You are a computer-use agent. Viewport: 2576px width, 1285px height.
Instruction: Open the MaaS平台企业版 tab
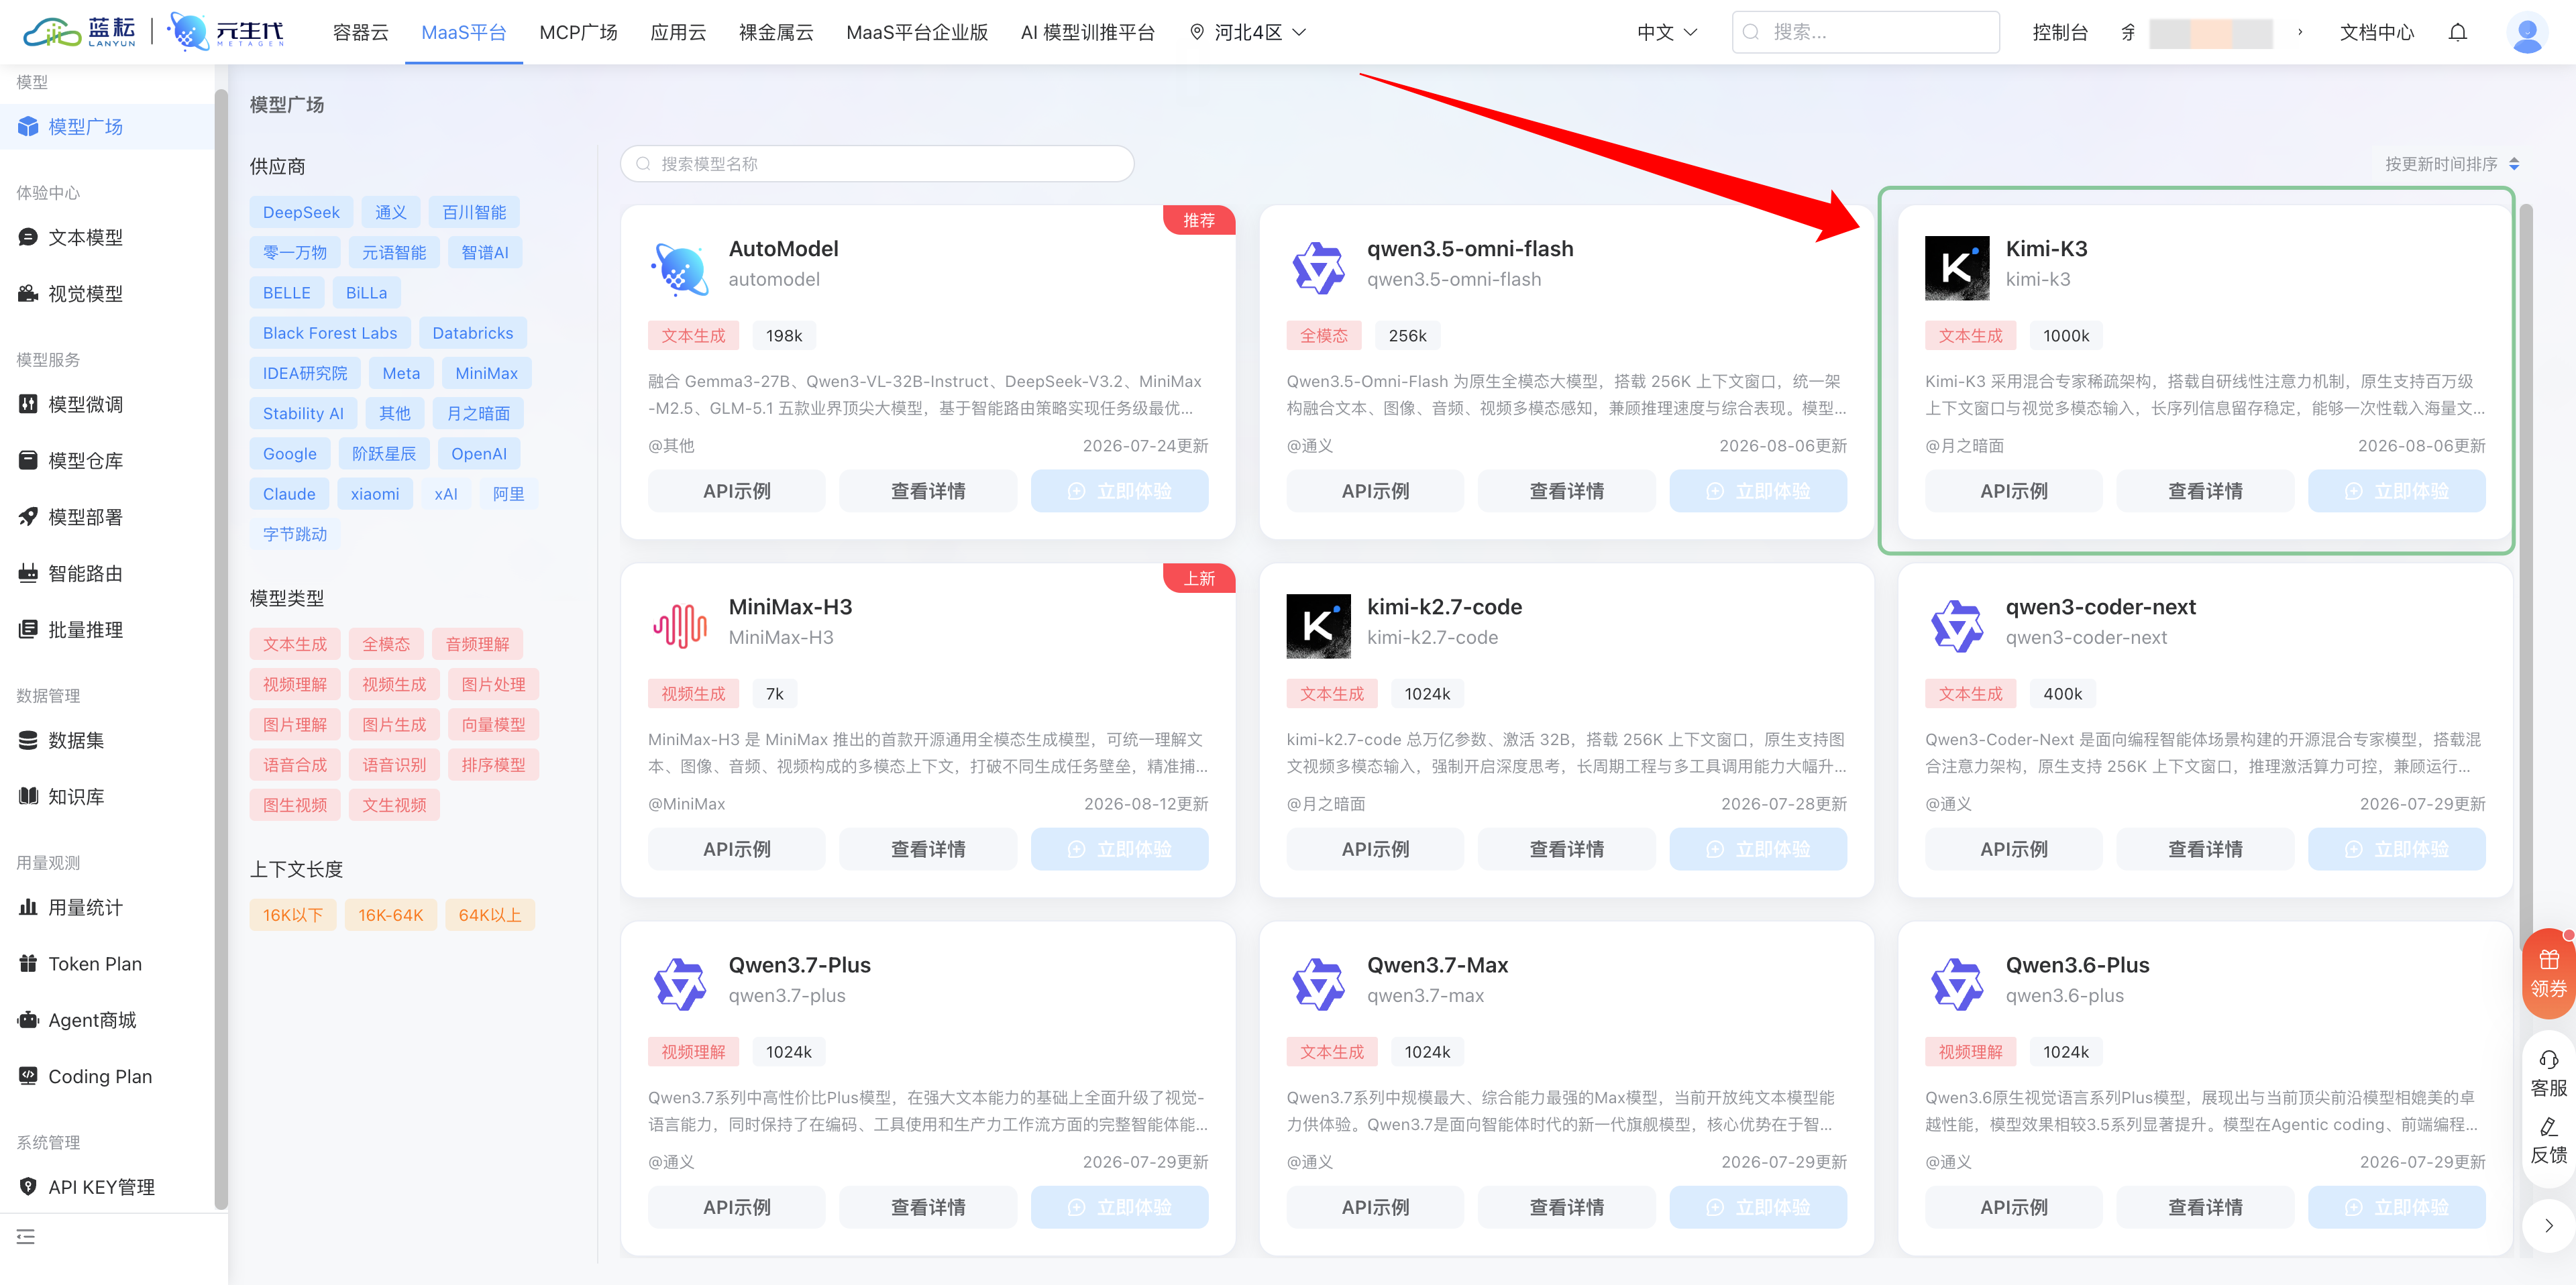917,32
